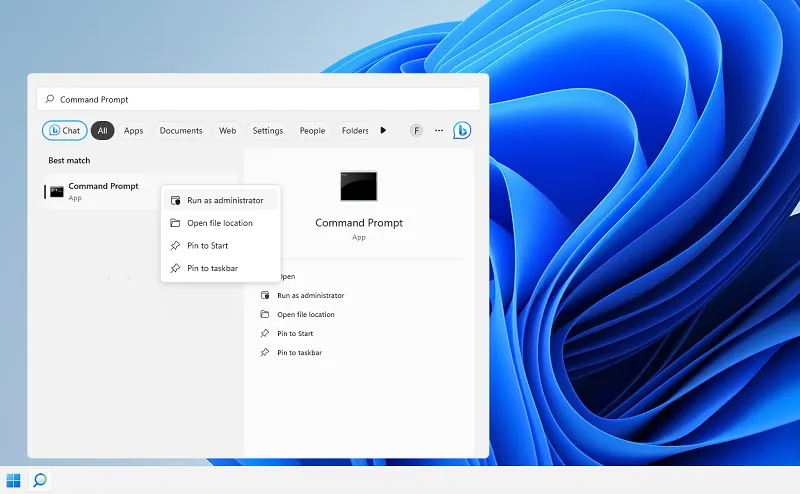Image resolution: width=800 pixels, height=494 pixels.
Task: Click Command Prompt title in preview pane
Action: (359, 223)
